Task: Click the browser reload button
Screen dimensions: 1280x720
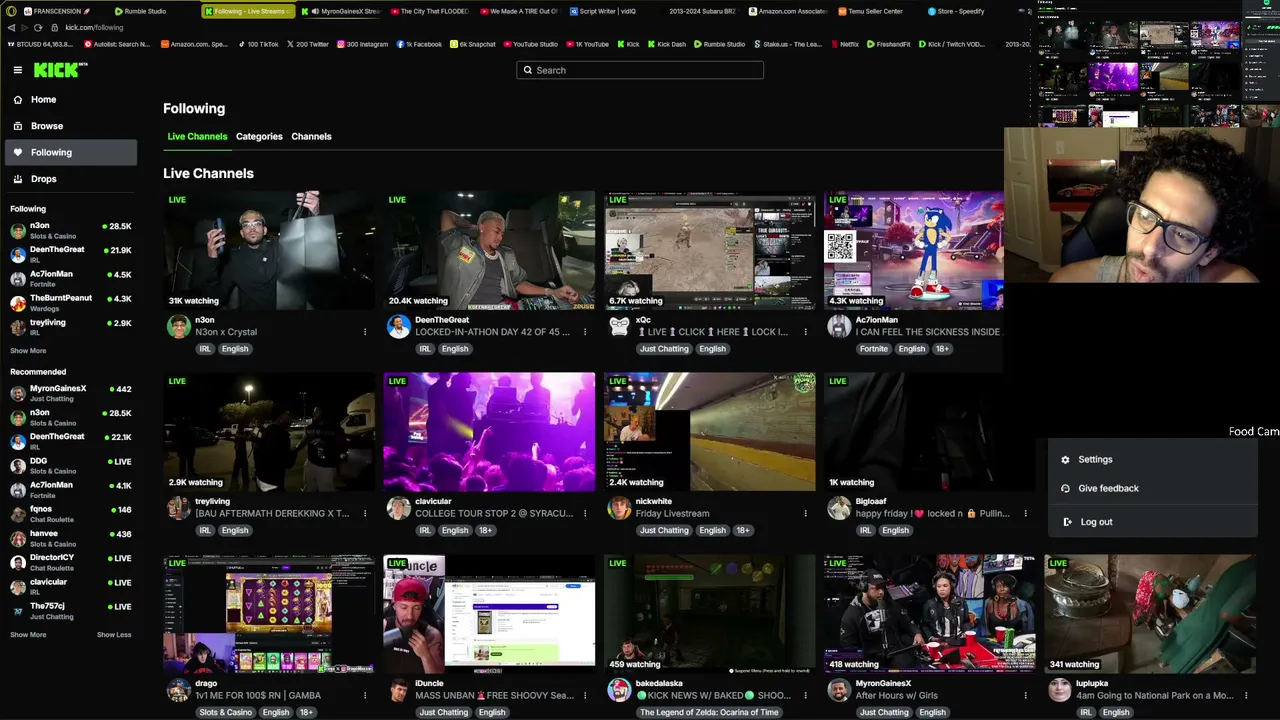Action: click(x=38, y=28)
